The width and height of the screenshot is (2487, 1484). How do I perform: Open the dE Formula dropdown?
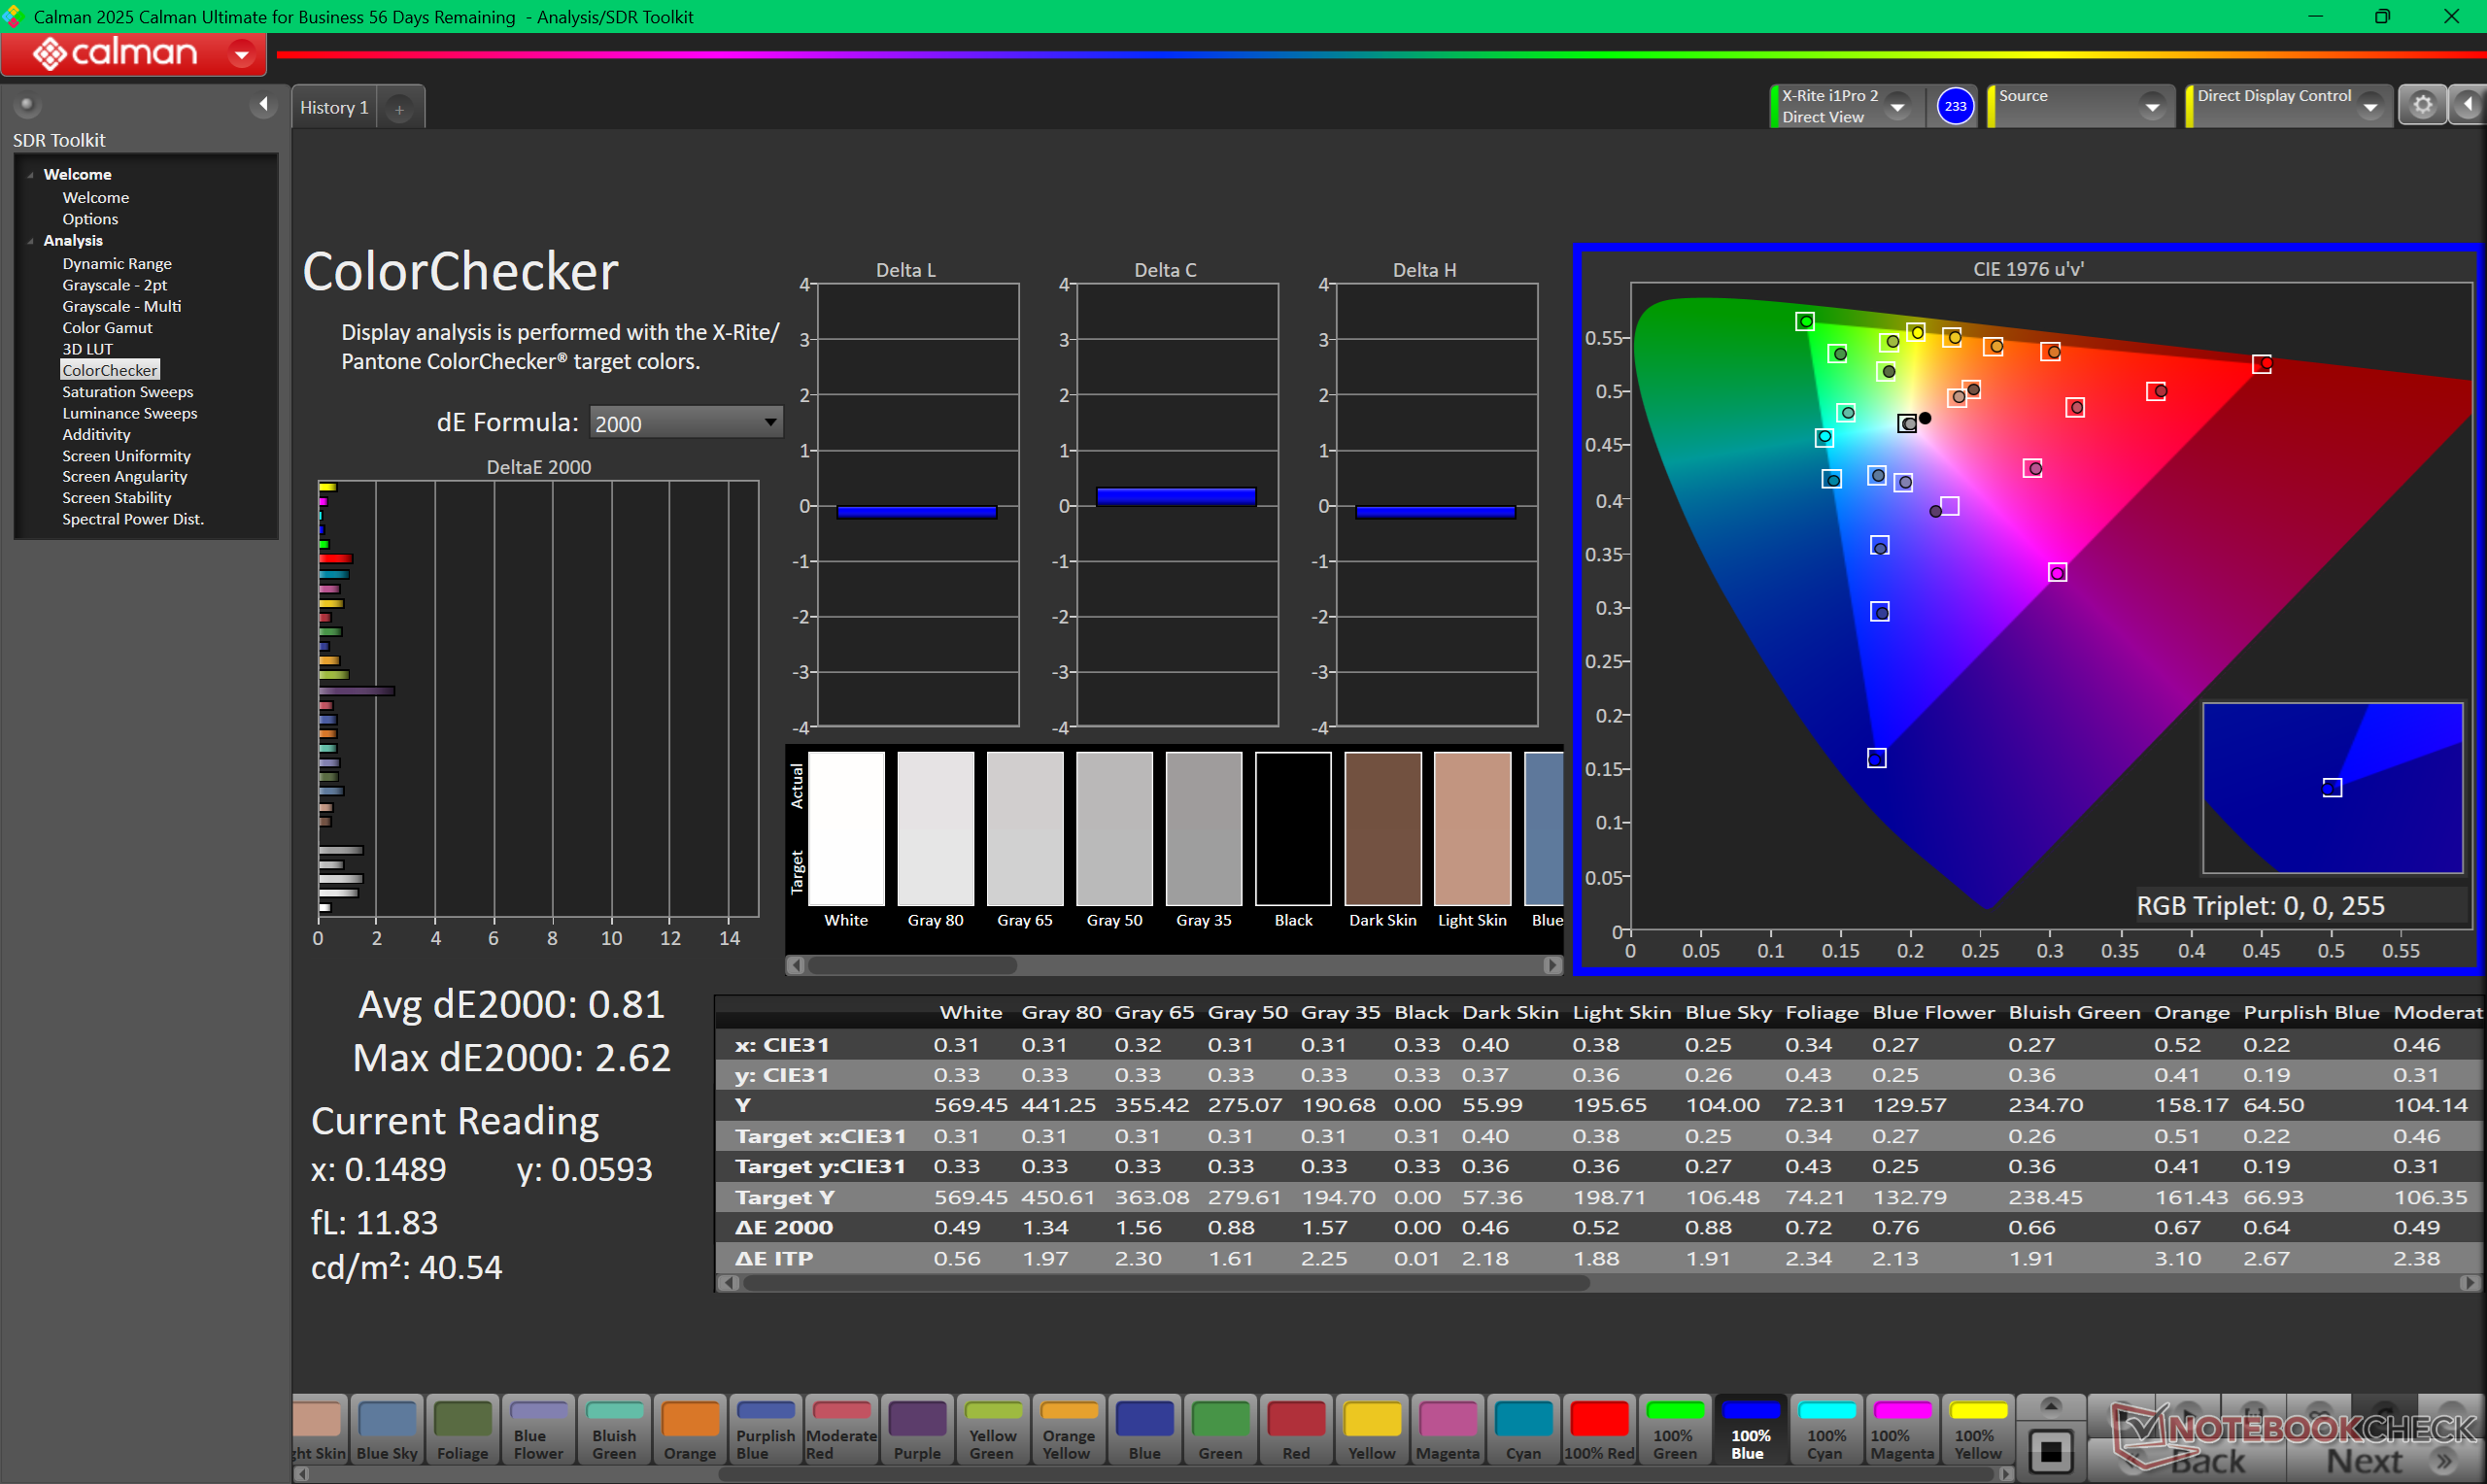coord(685,423)
